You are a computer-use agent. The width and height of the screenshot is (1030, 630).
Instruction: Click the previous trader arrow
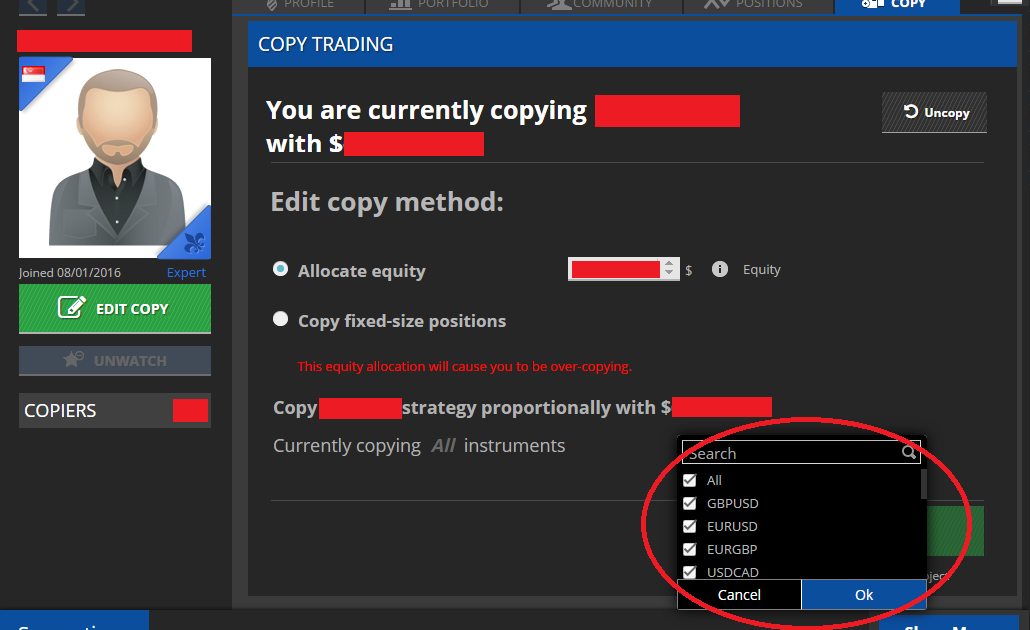point(33,6)
